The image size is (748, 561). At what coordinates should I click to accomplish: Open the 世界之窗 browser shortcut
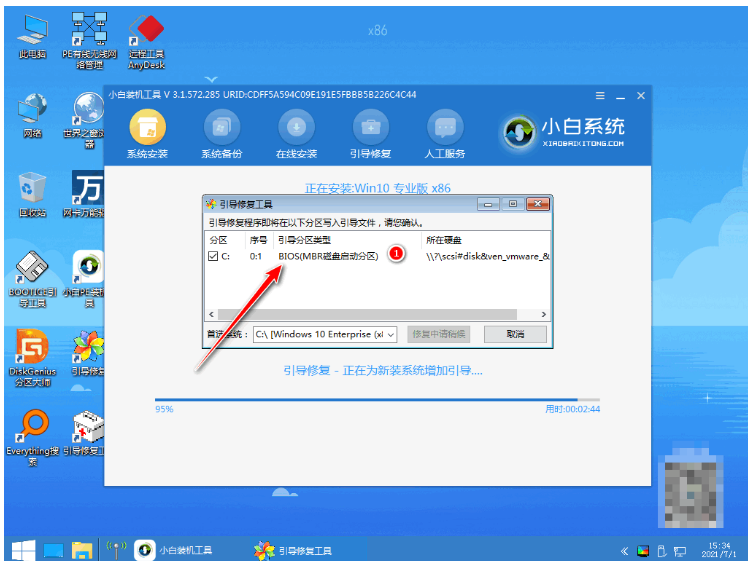tap(89, 120)
